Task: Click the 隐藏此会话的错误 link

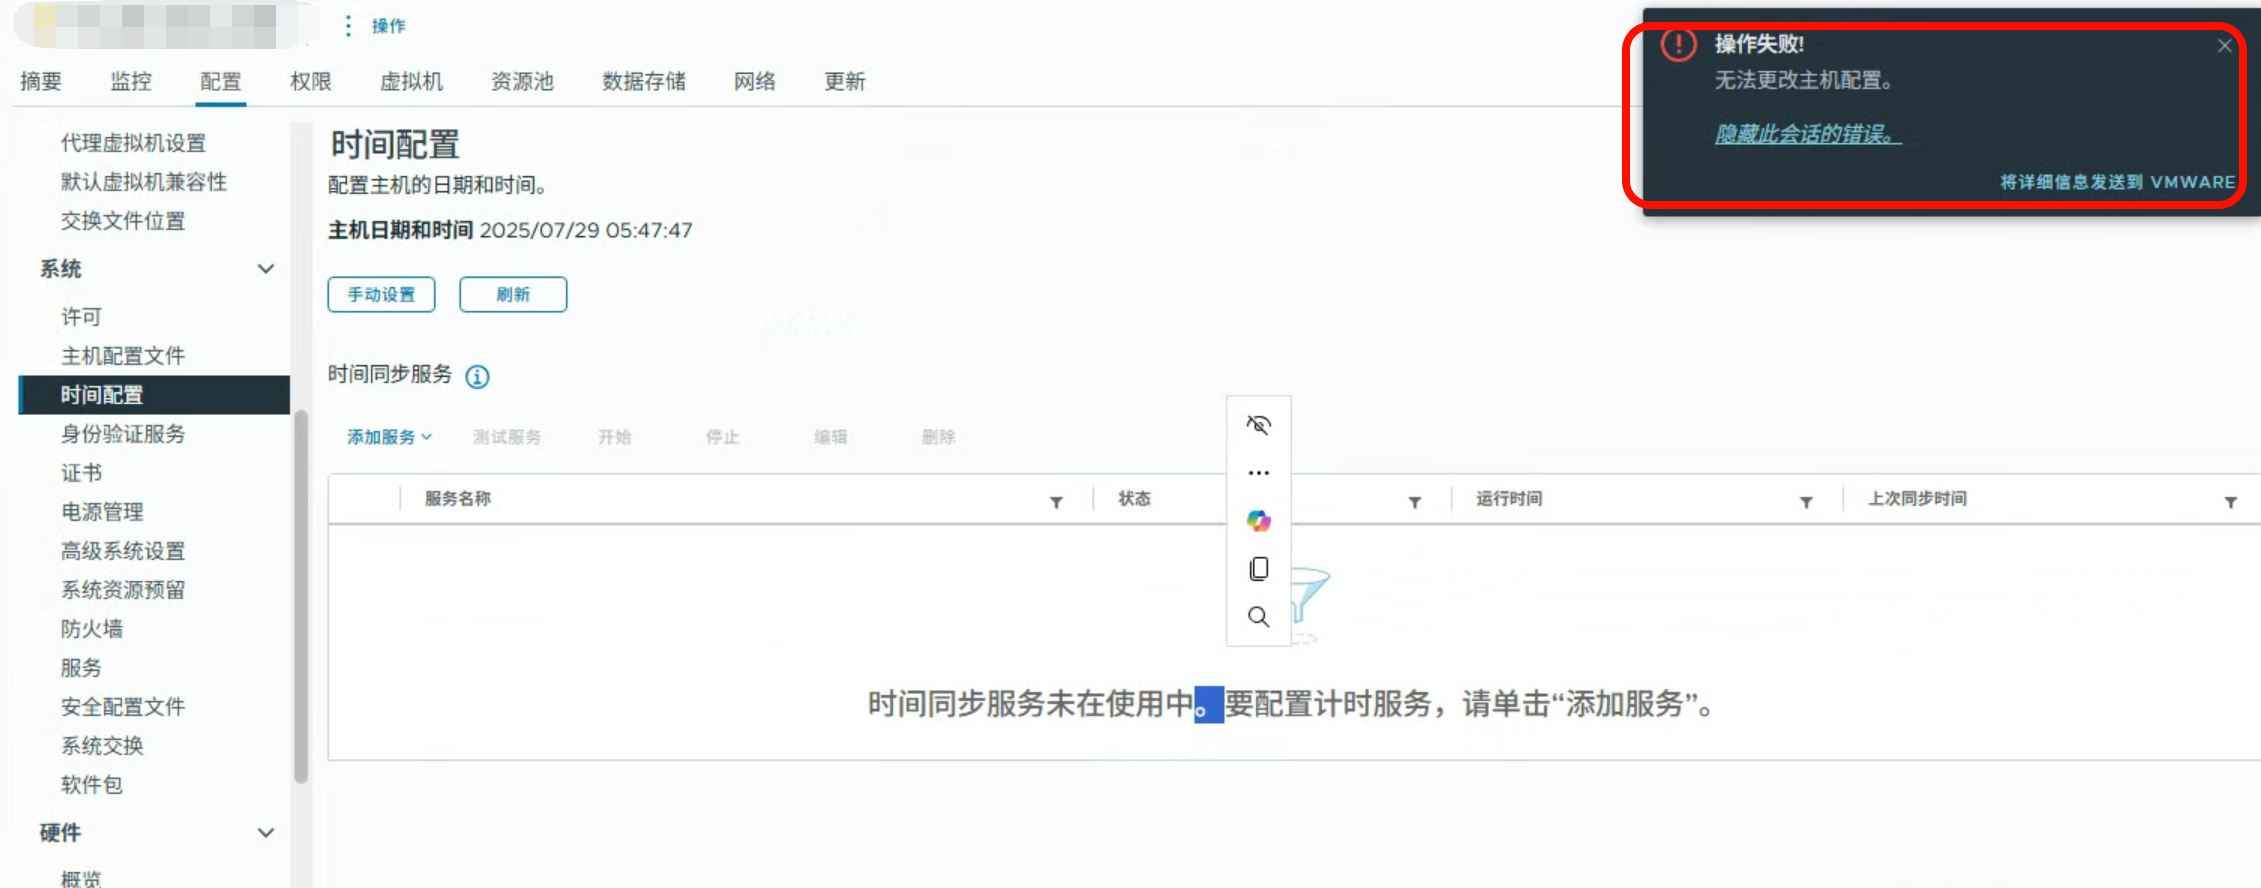Action: coord(1808,134)
